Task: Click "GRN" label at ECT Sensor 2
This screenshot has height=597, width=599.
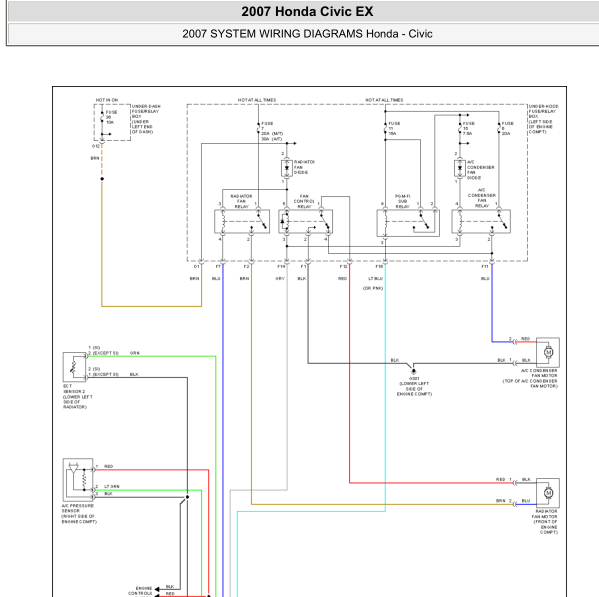Action: click(134, 353)
